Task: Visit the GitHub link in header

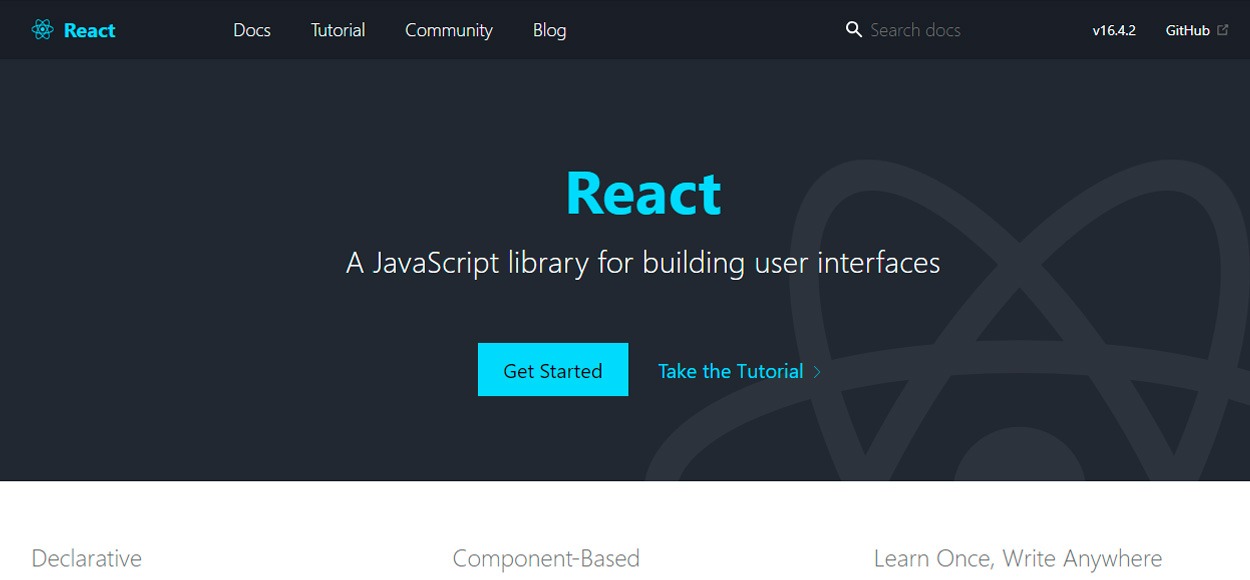Action: pos(1188,30)
